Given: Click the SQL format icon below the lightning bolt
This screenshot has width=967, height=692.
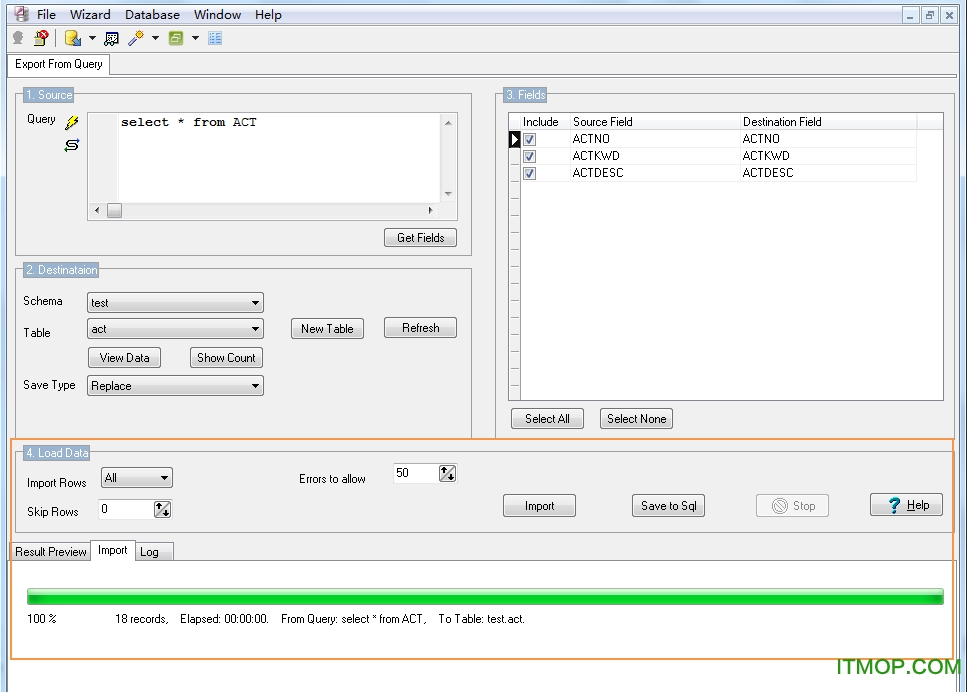Looking at the screenshot, I should tap(72, 144).
